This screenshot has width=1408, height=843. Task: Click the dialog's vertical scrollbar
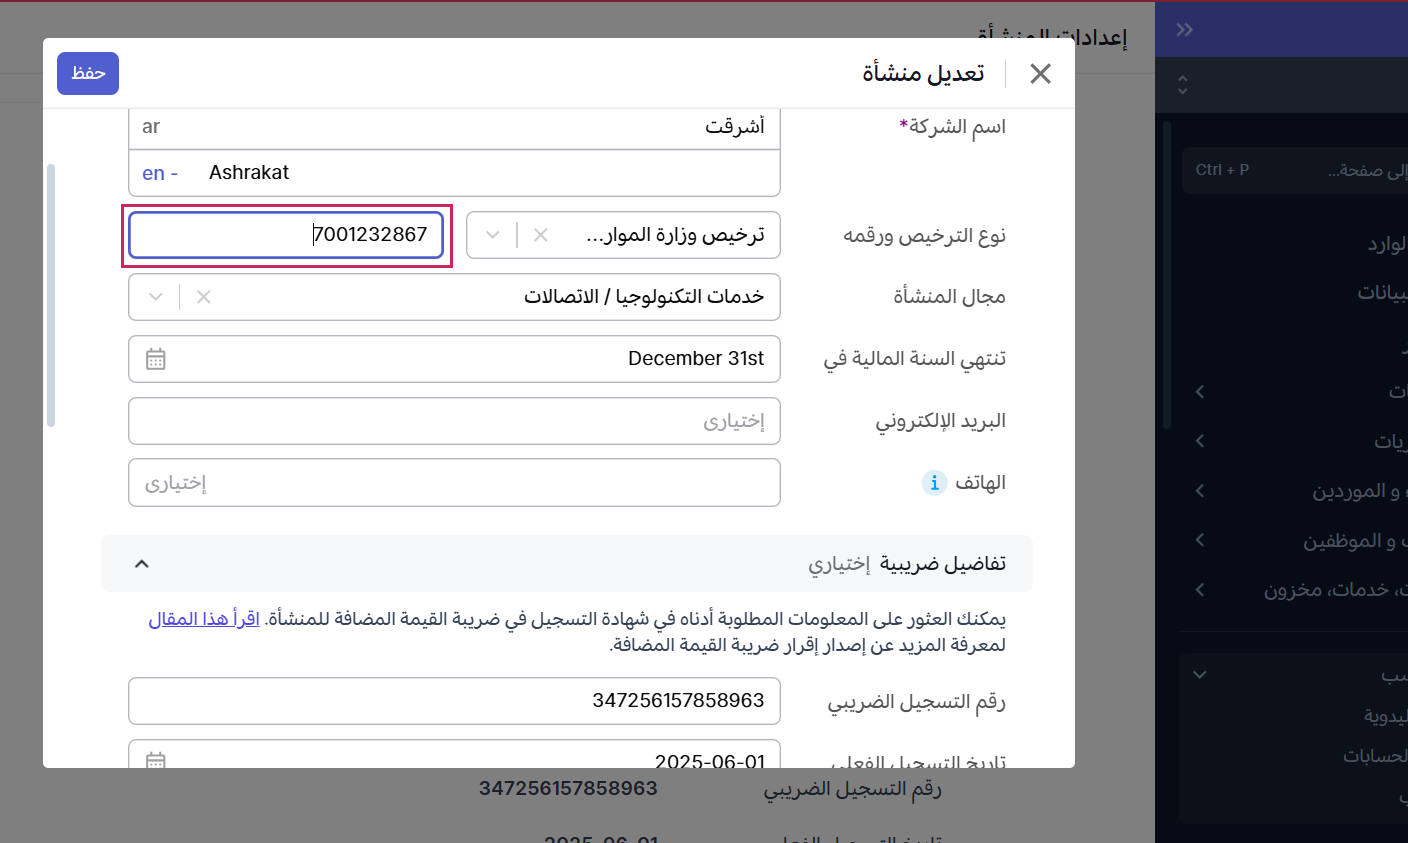(x=51, y=295)
